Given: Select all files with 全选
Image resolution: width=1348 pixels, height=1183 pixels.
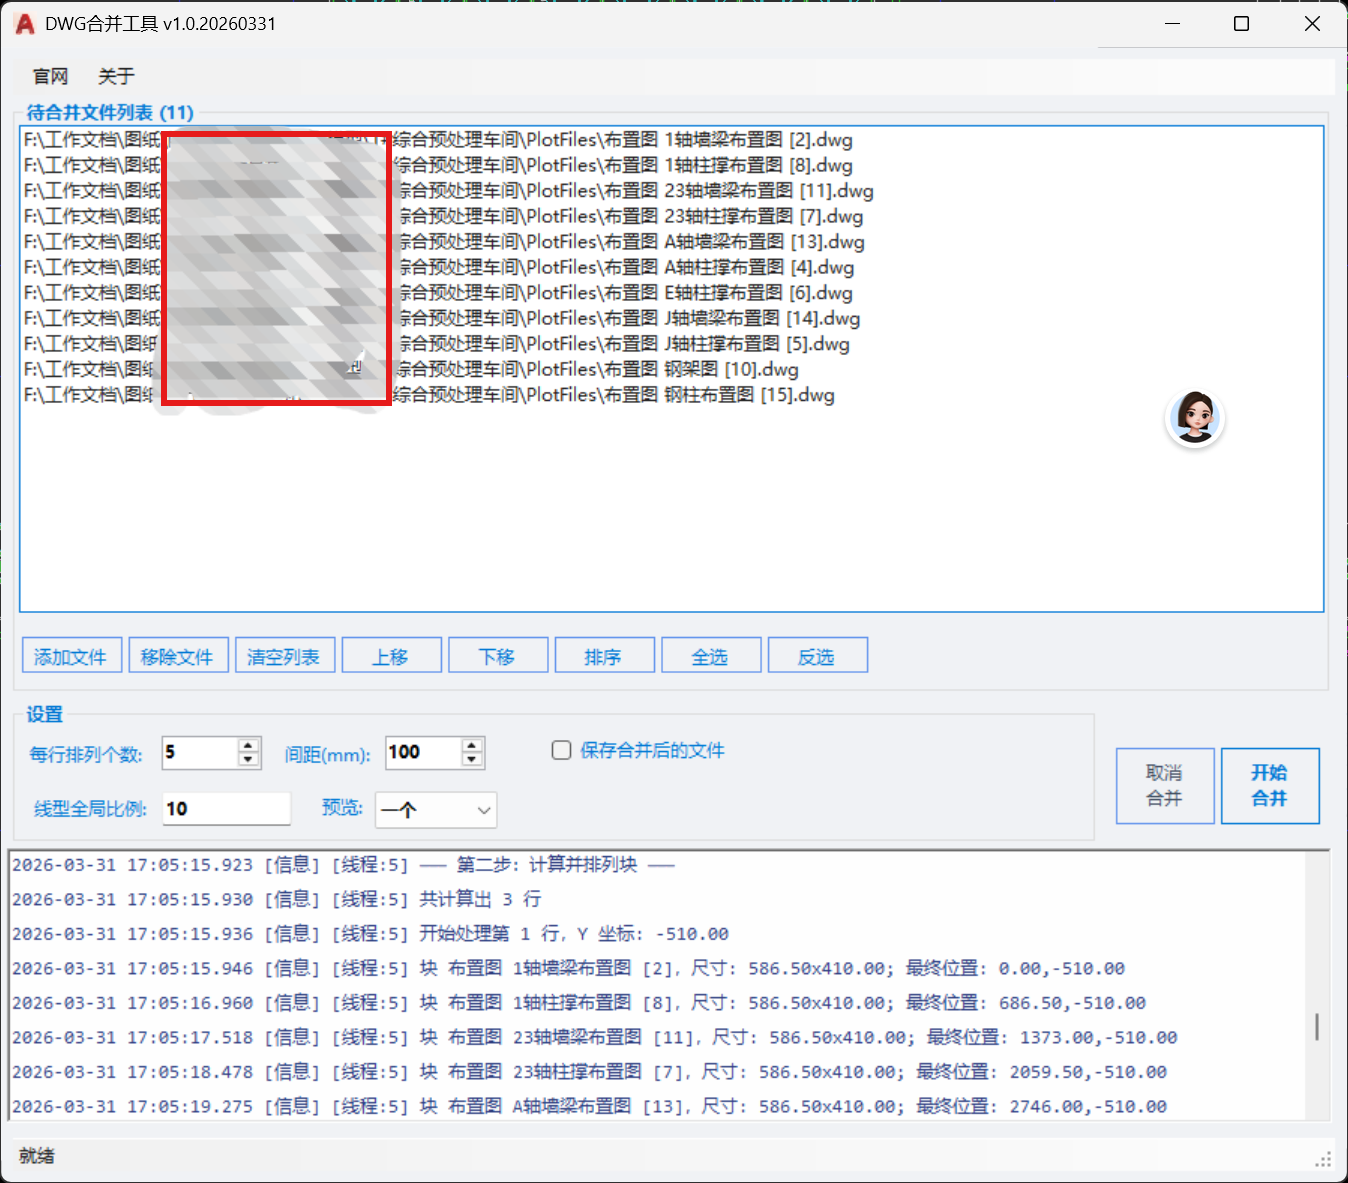Looking at the screenshot, I should [x=711, y=656].
